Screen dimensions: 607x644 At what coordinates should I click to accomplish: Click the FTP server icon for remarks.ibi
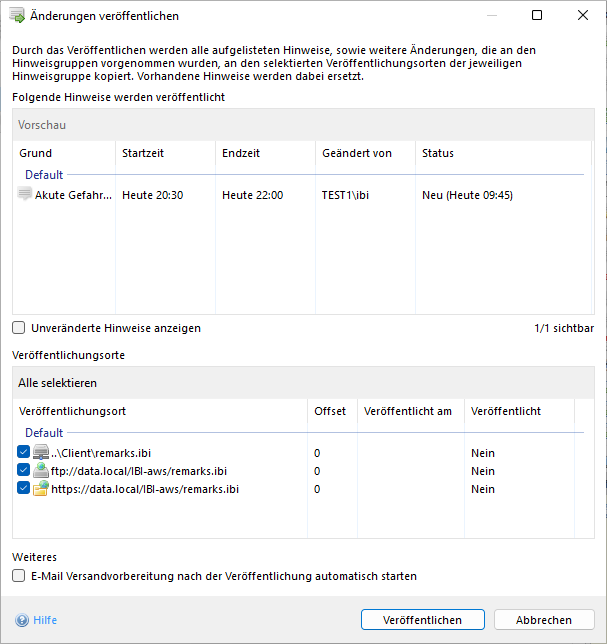click(x=41, y=471)
